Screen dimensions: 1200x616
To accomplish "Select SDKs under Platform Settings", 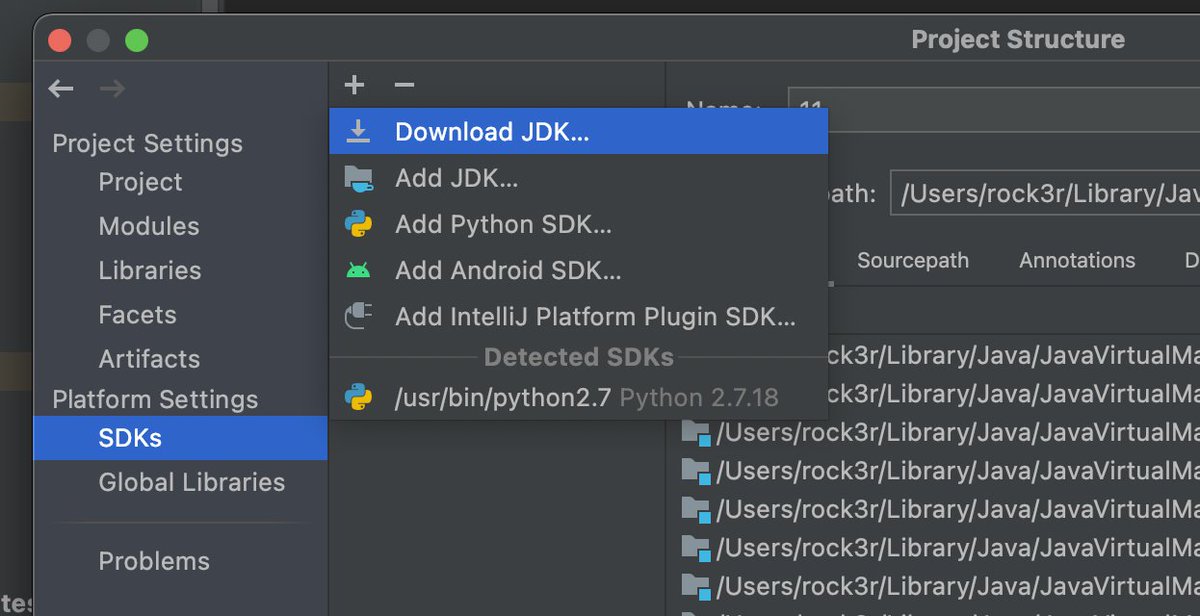I will [x=180, y=438].
